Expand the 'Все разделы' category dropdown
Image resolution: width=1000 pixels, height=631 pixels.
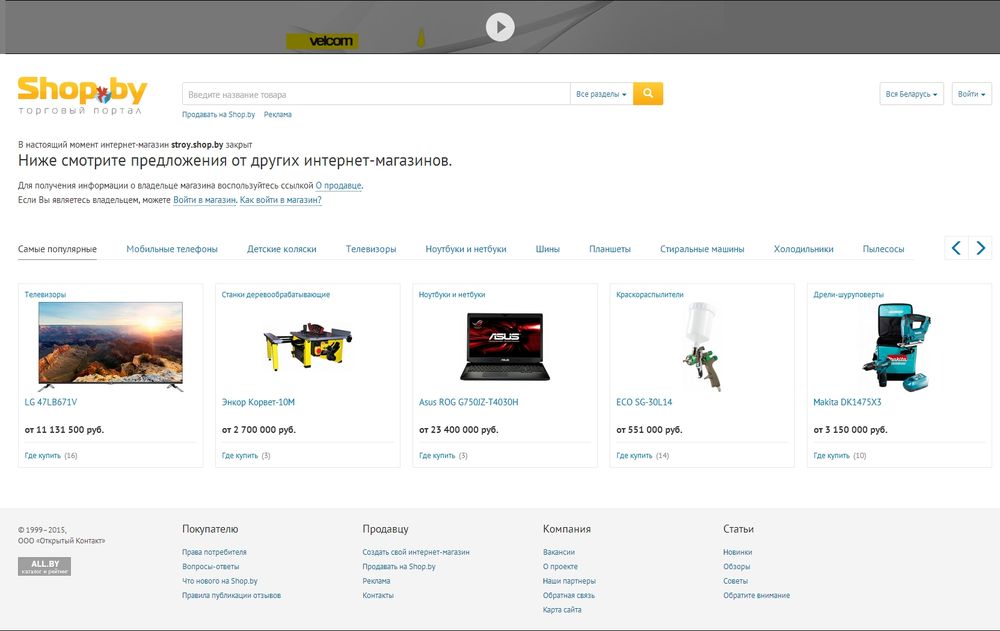click(601, 94)
